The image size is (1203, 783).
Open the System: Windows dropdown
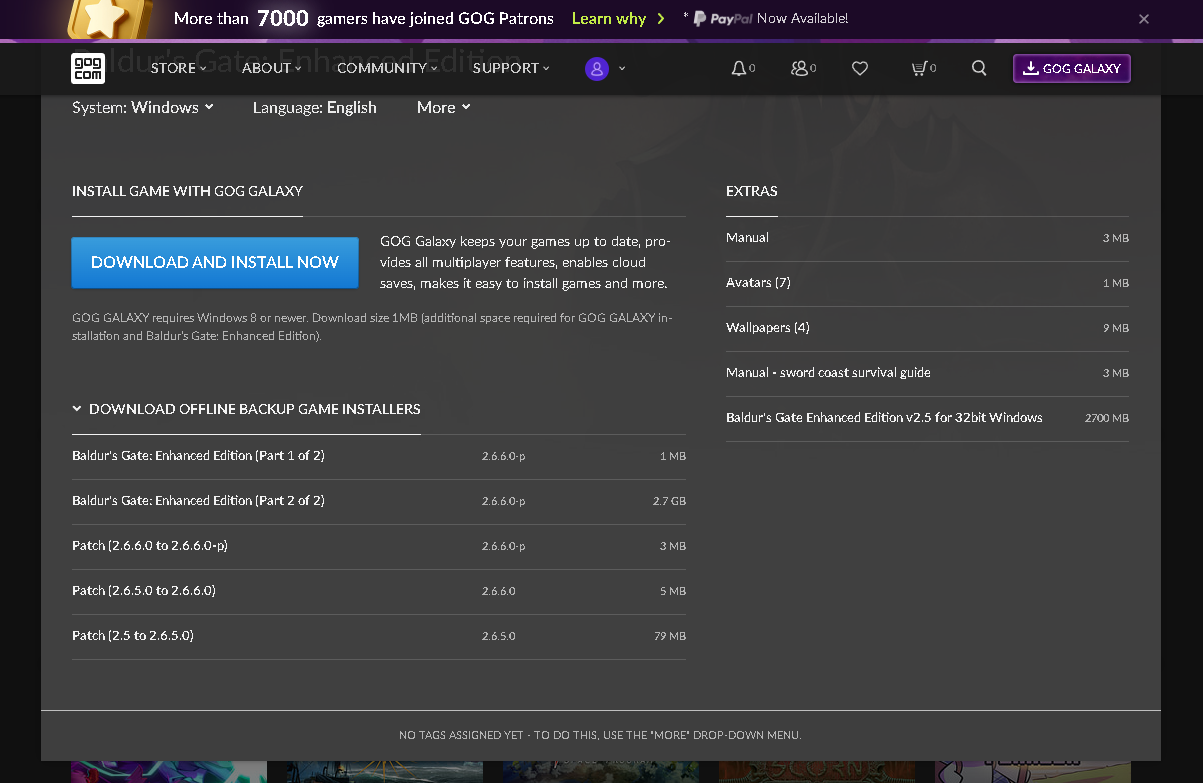(143, 107)
